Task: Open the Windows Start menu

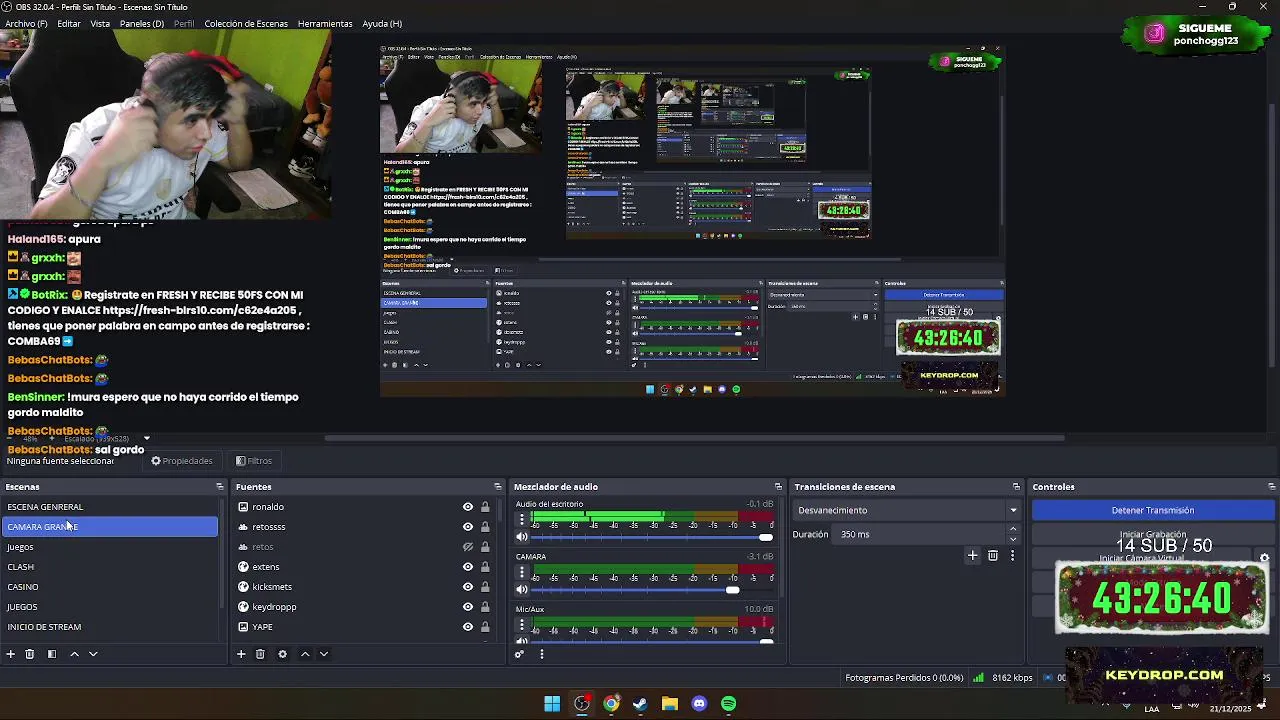Action: tap(552, 704)
